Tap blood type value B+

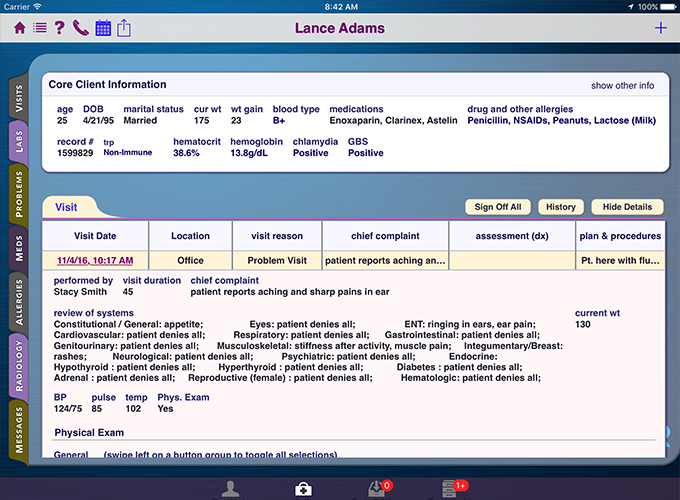point(279,121)
